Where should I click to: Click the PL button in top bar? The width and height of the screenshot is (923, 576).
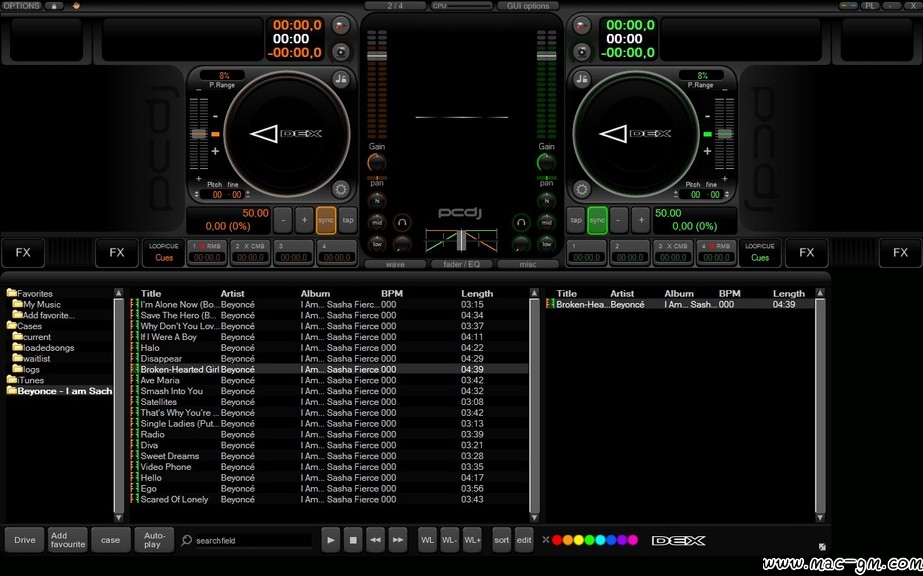pyautogui.click(x=869, y=6)
